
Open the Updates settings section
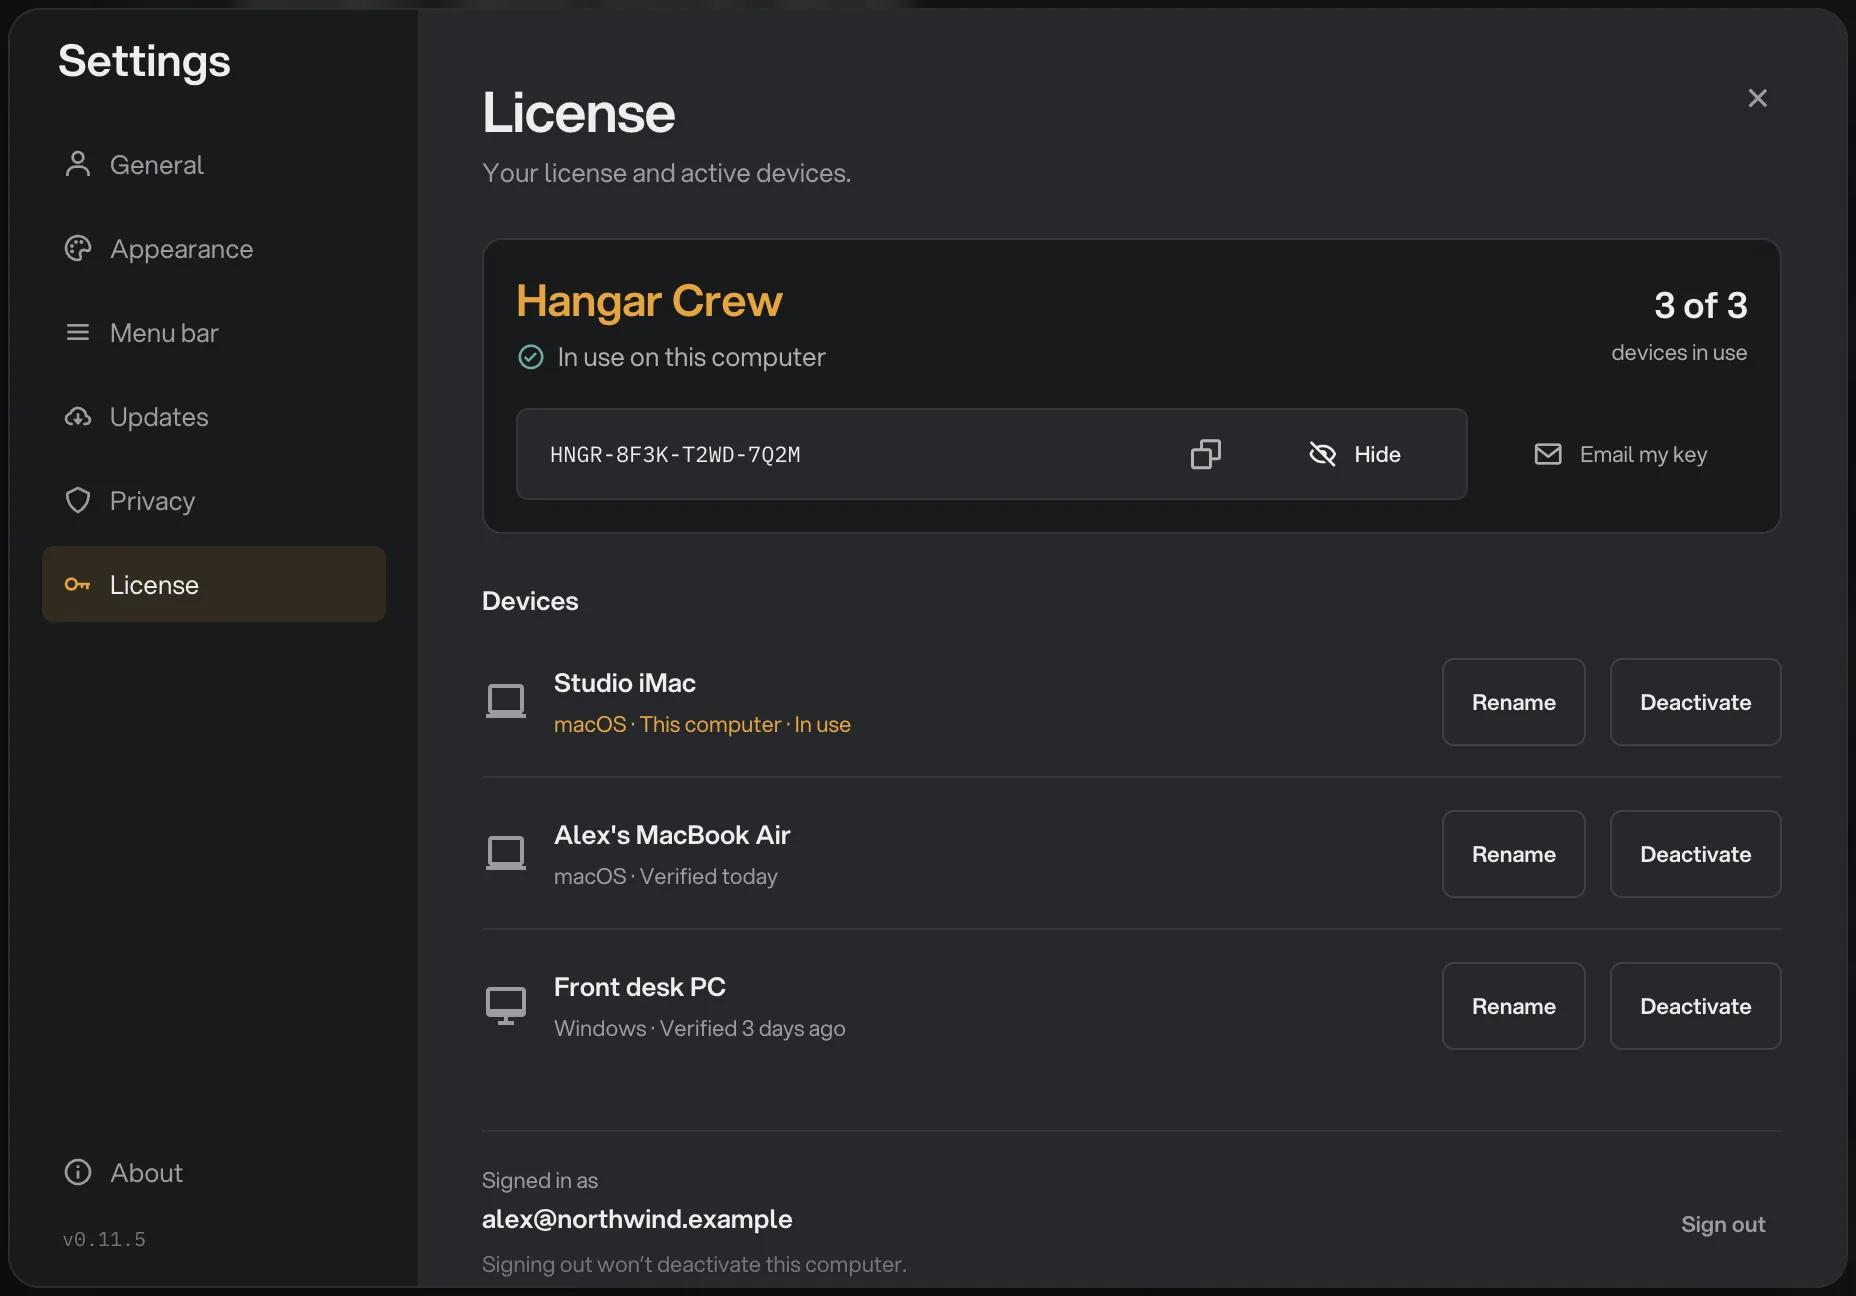(x=214, y=417)
